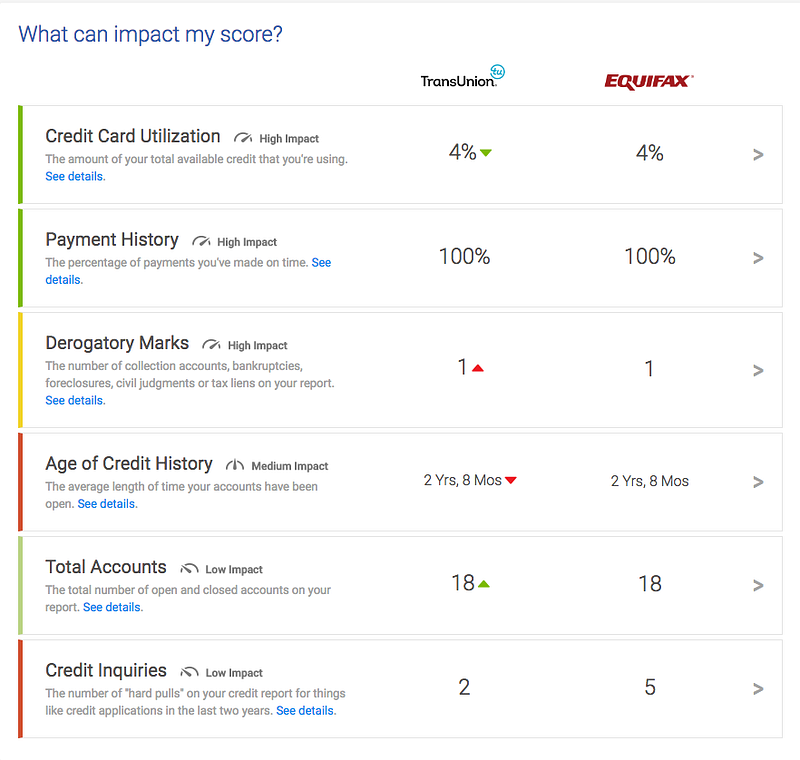Image resolution: width=800 pixels, height=760 pixels.
Task: Expand the Derogatory Marks row chevron
Action: pos(758,370)
